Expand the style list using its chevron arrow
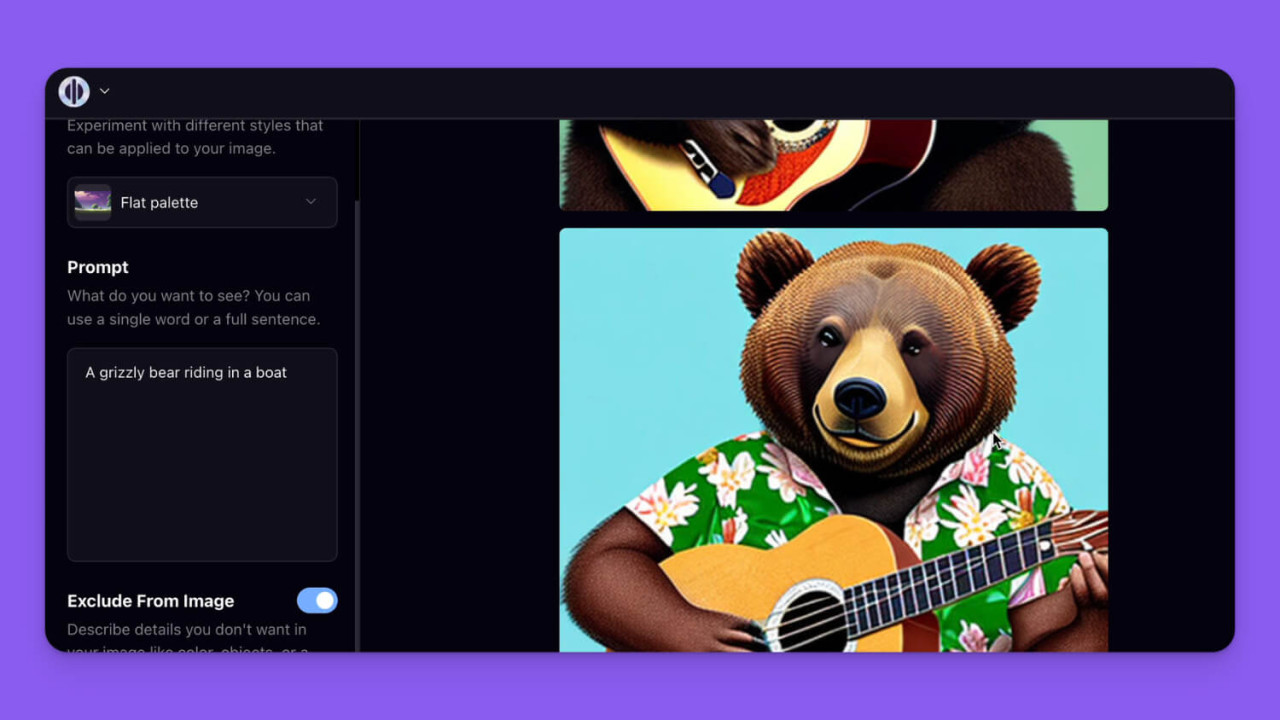 [x=311, y=202]
